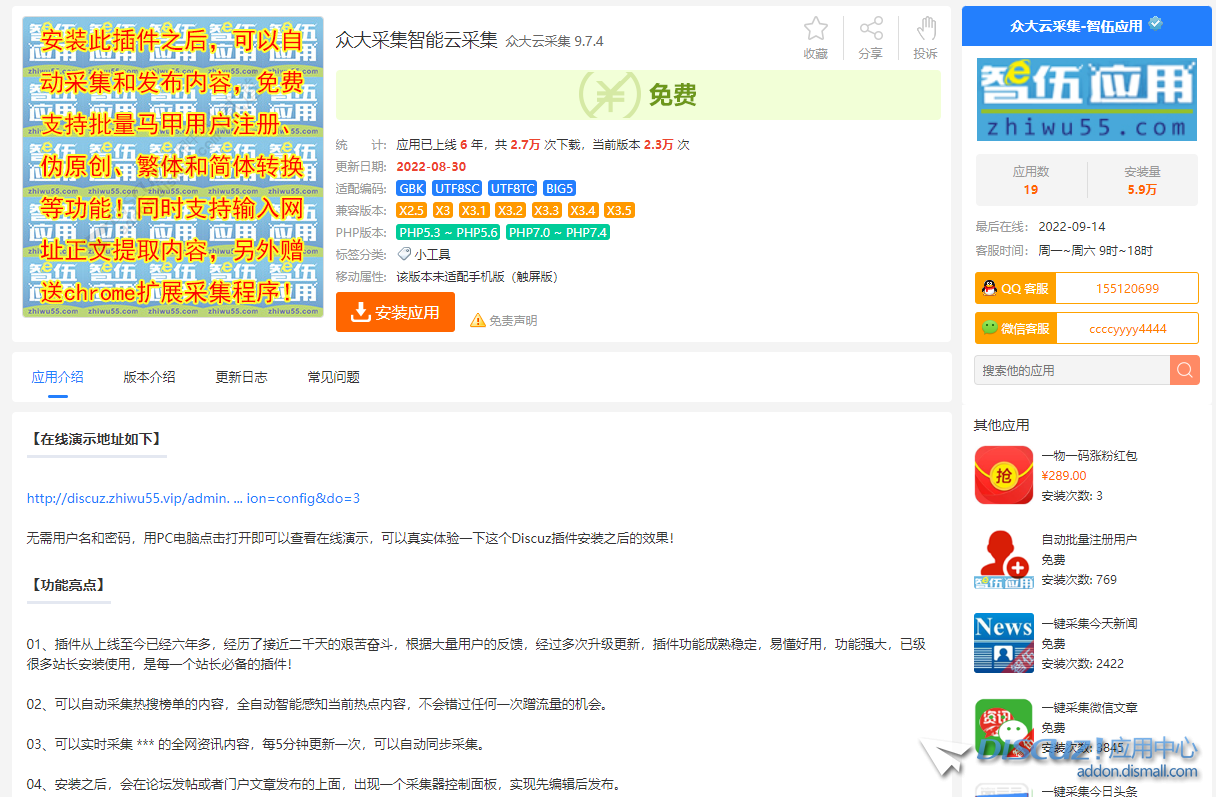This screenshot has width=1216, height=797.
Task: Click the 众大采集智能云采集 app title
Action: tap(417, 40)
